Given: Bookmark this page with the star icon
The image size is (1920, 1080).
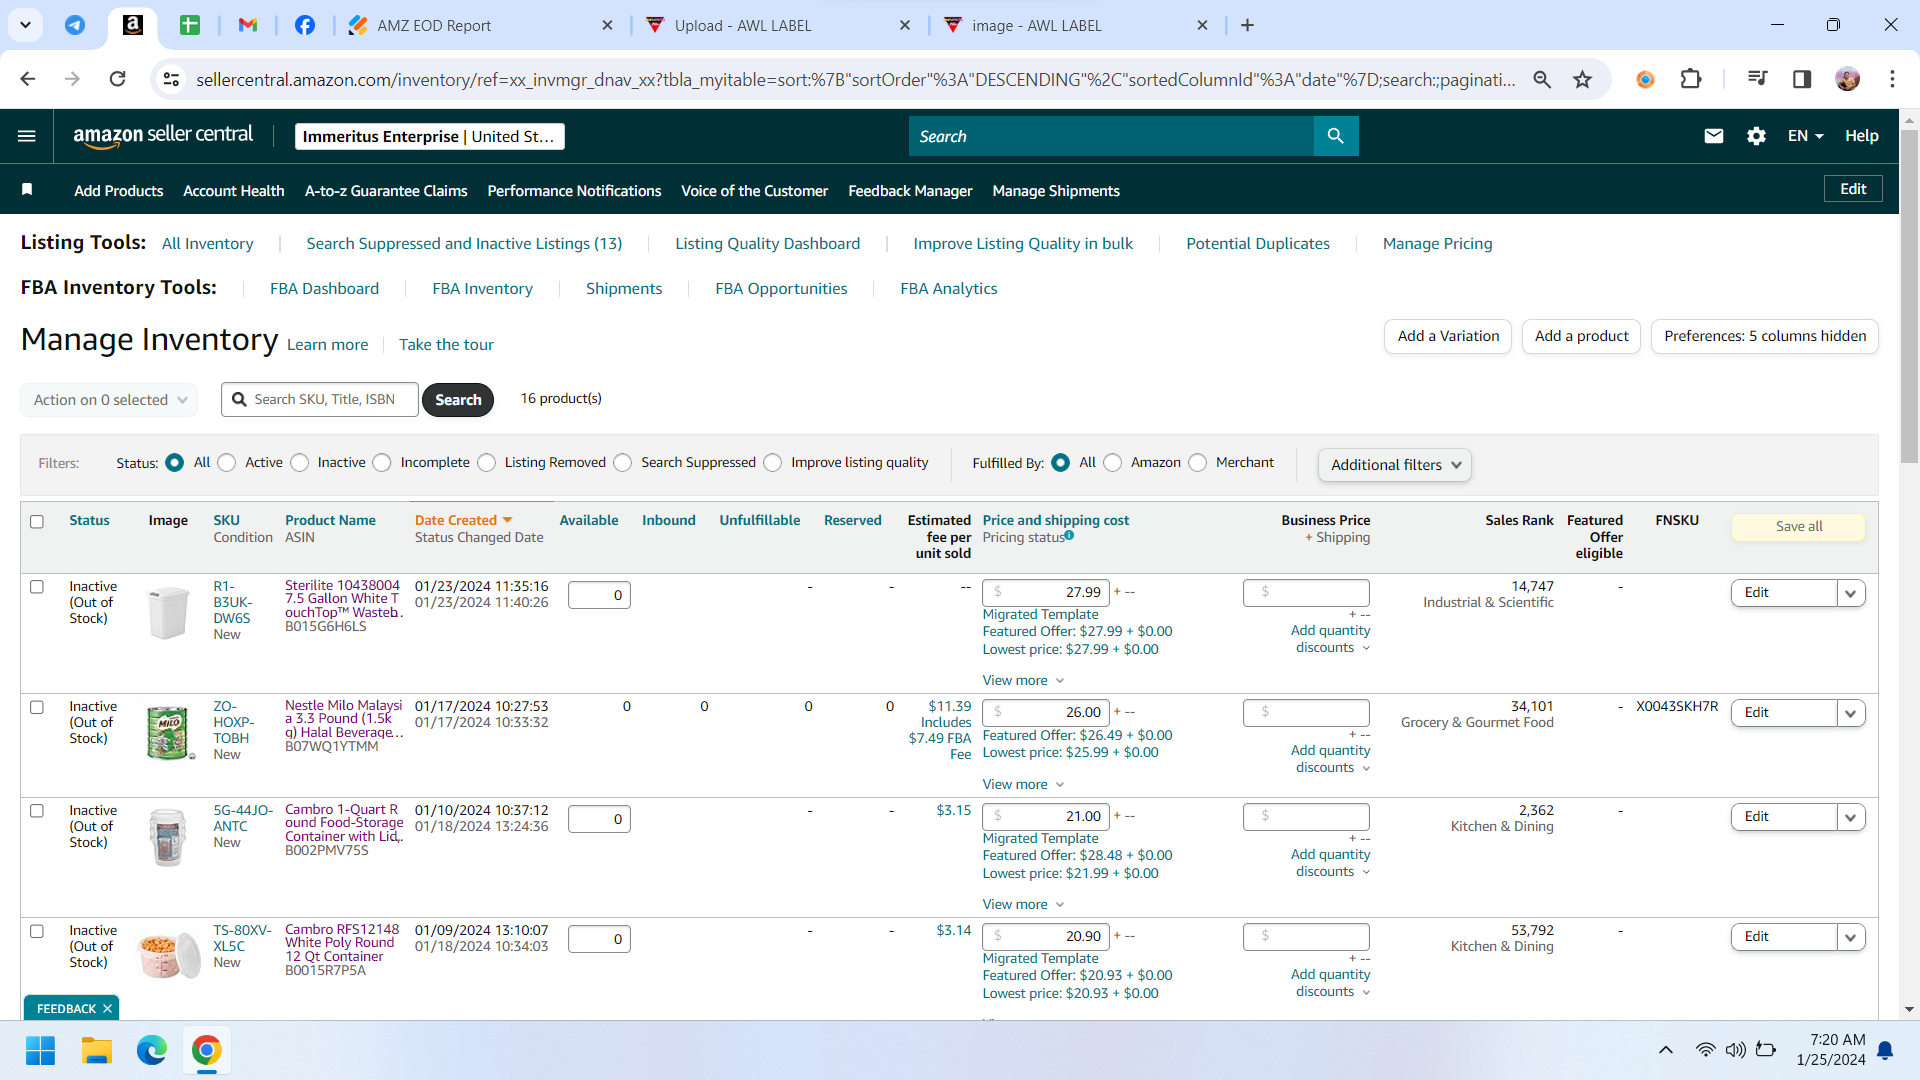Looking at the screenshot, I should point(1582,79).
